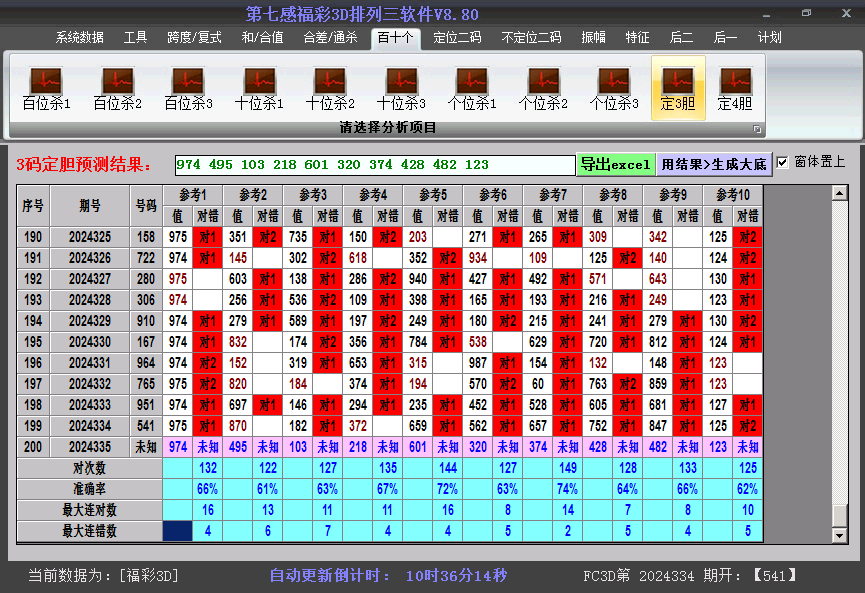The width and height of the screenshot is (865, 593).
Task: Click the 准确率 row label
Action: click(x=89, y=489)
